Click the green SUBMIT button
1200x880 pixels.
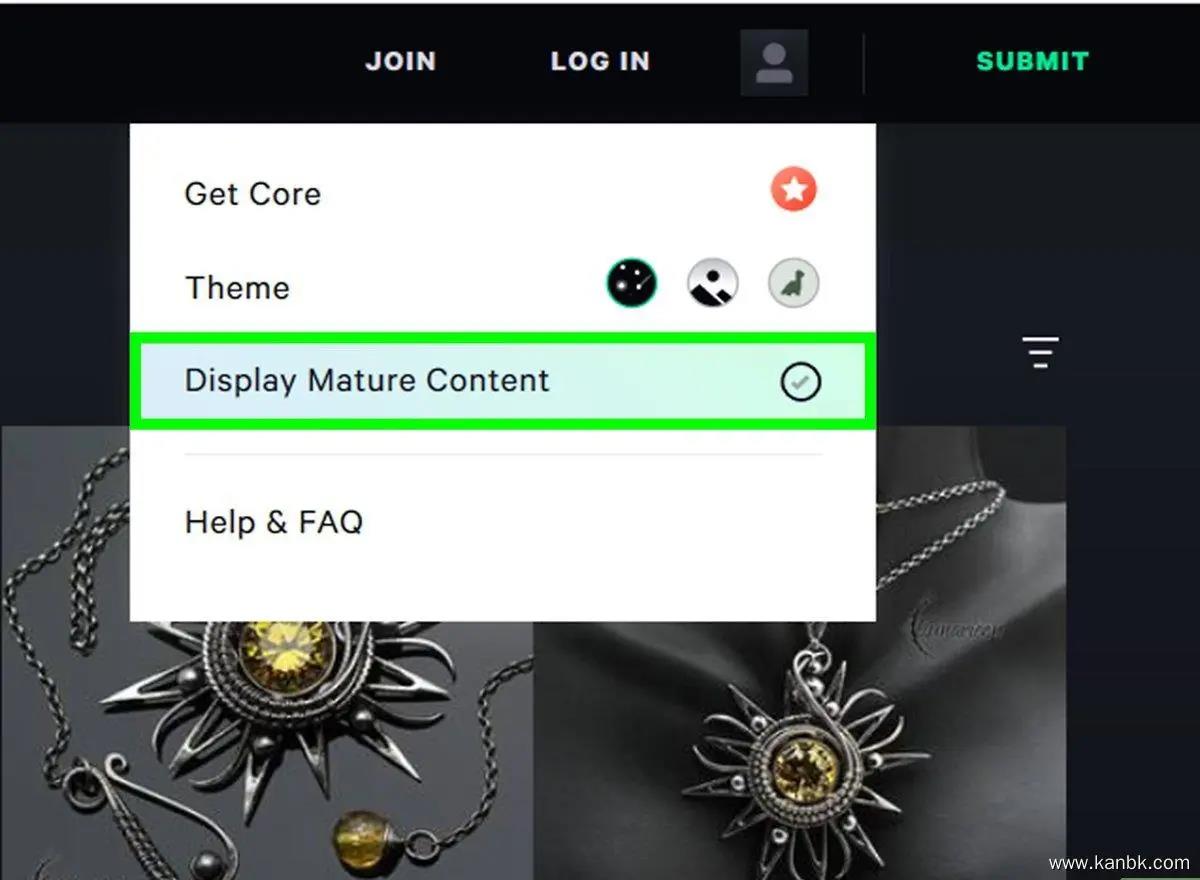(1032, 61)
